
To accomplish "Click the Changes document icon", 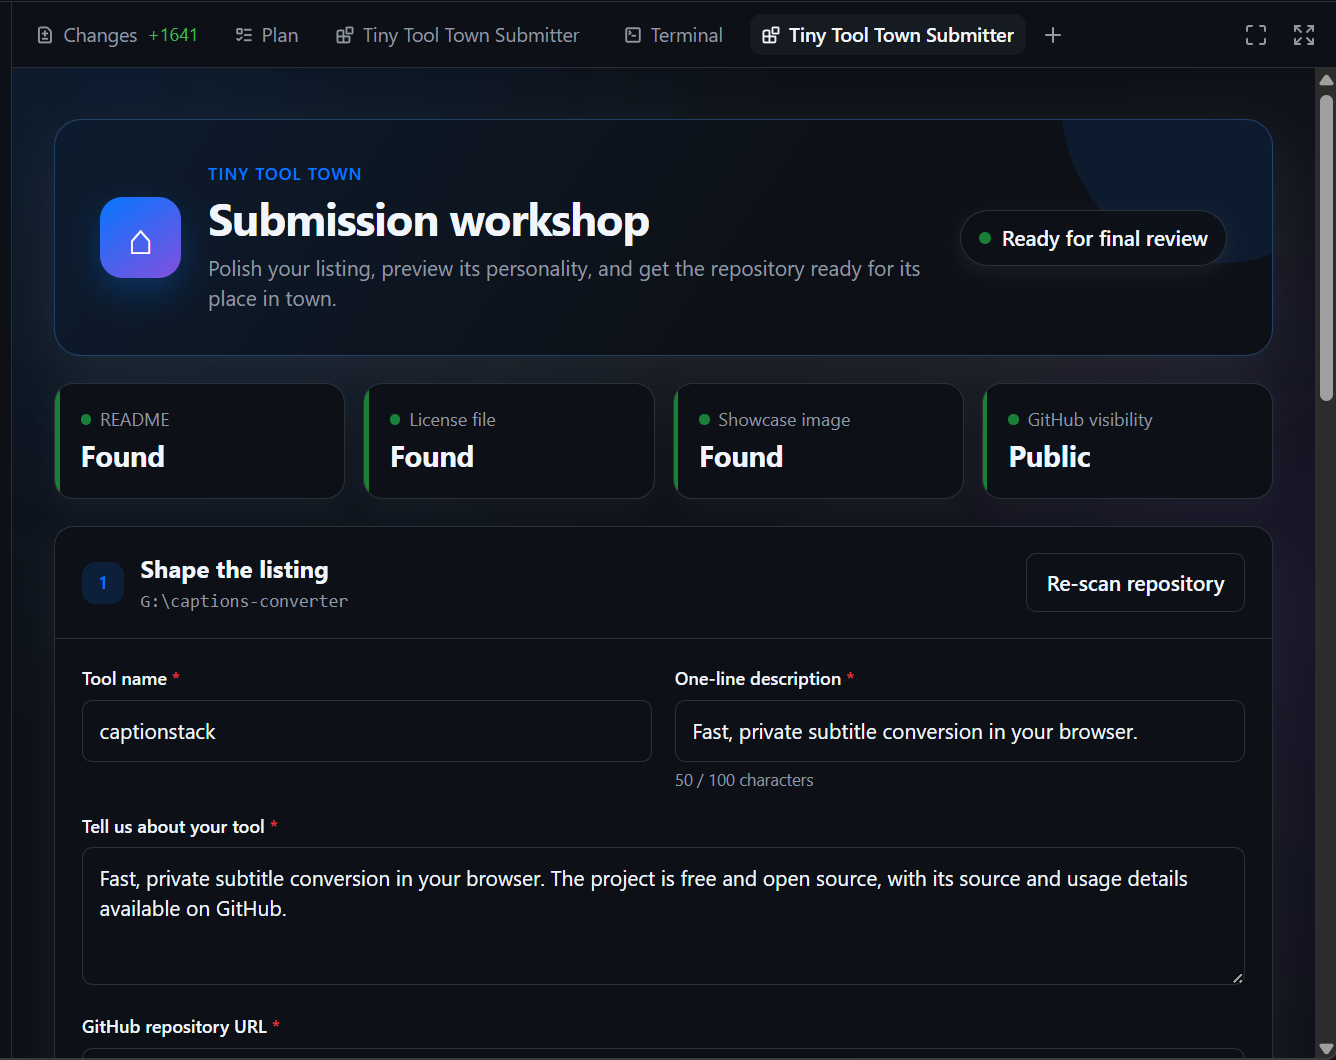I will click(x=45, y=35).
